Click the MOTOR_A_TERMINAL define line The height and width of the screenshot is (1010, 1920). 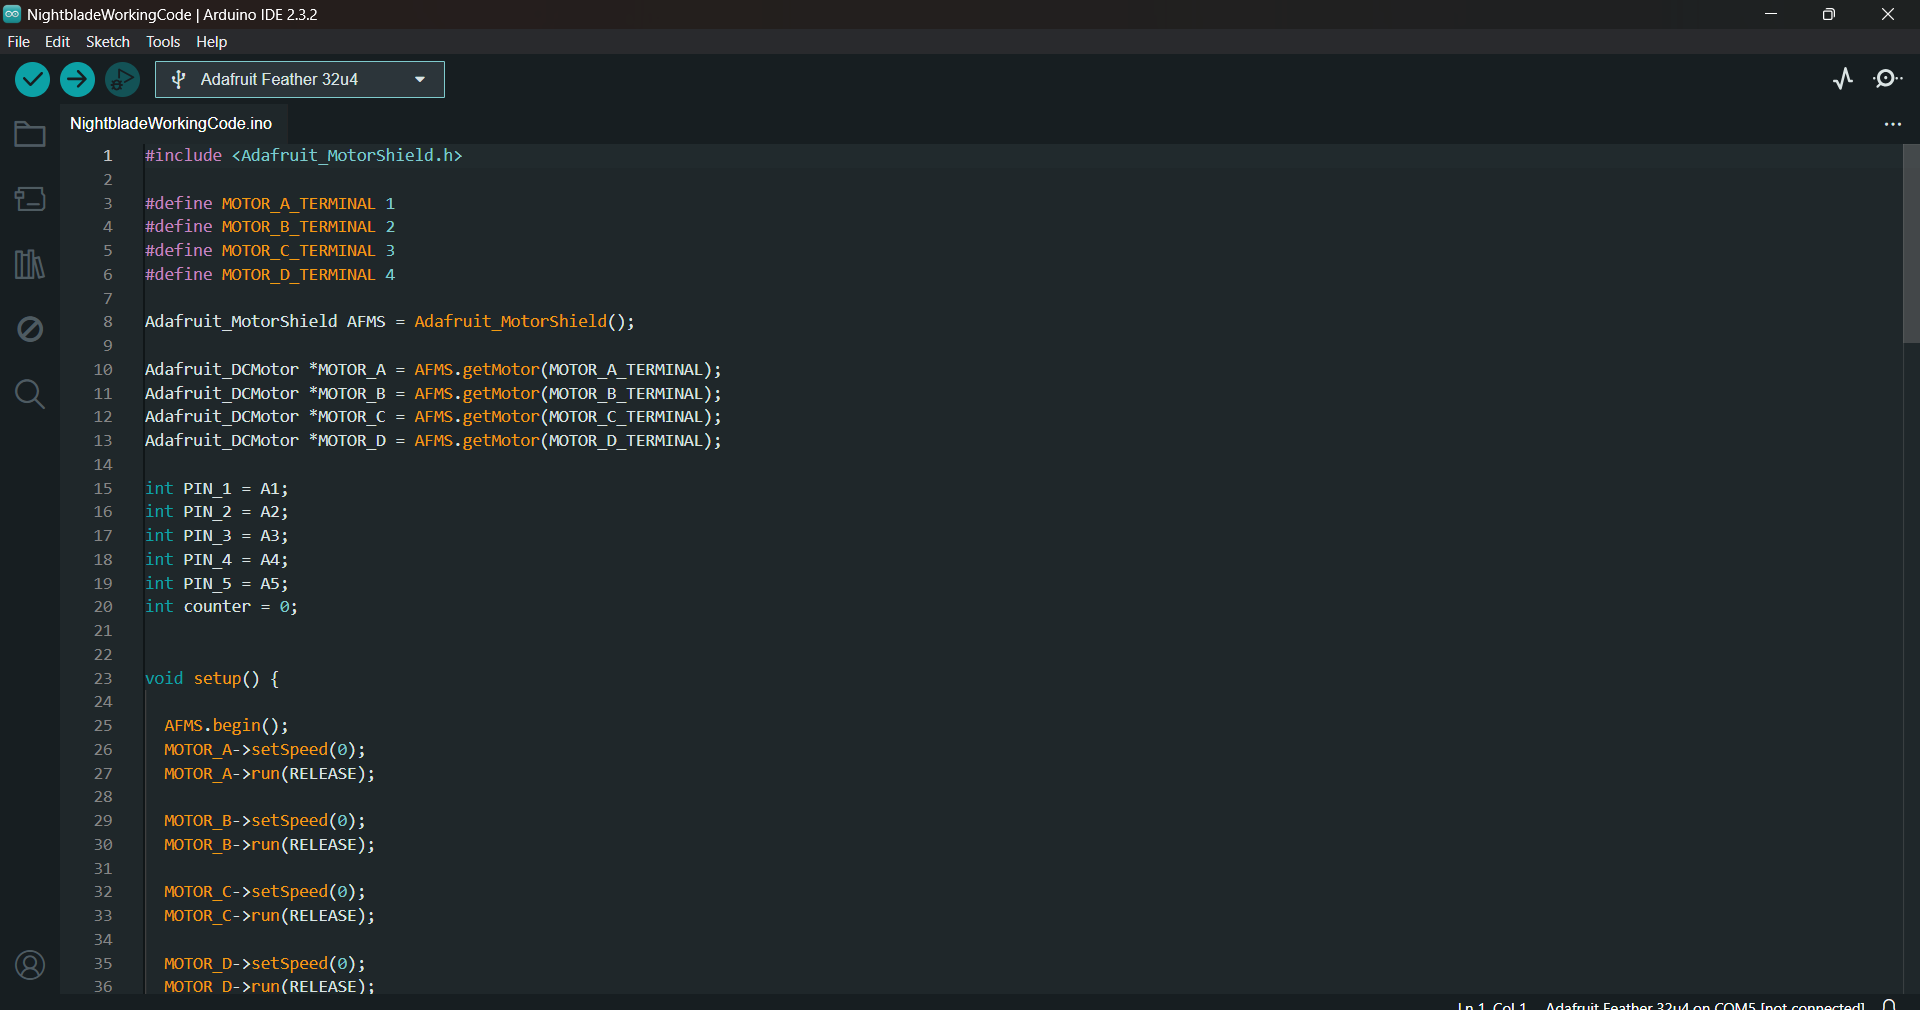tap(270, 204)
